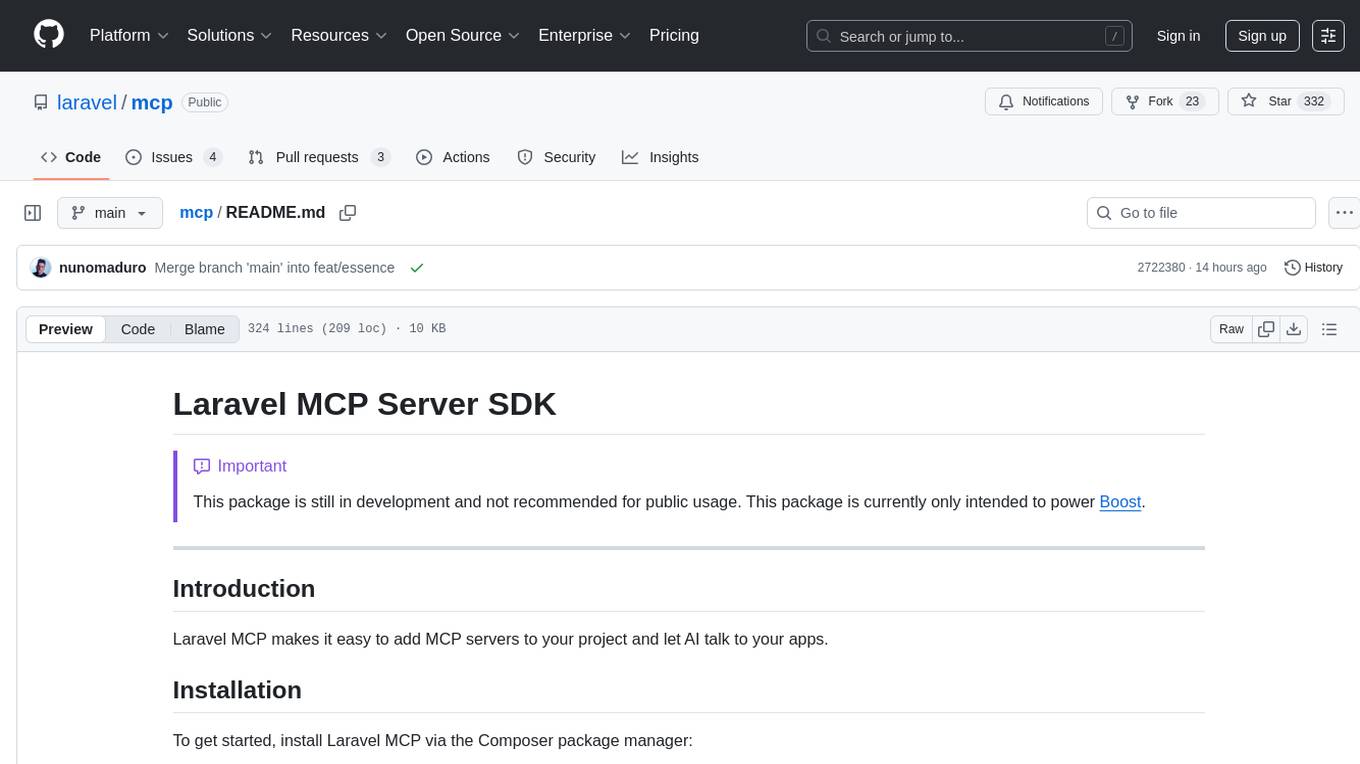Screen dimensions: 1360x764
Task: Open nunomaduro's avatar
Action: (41, 268)
